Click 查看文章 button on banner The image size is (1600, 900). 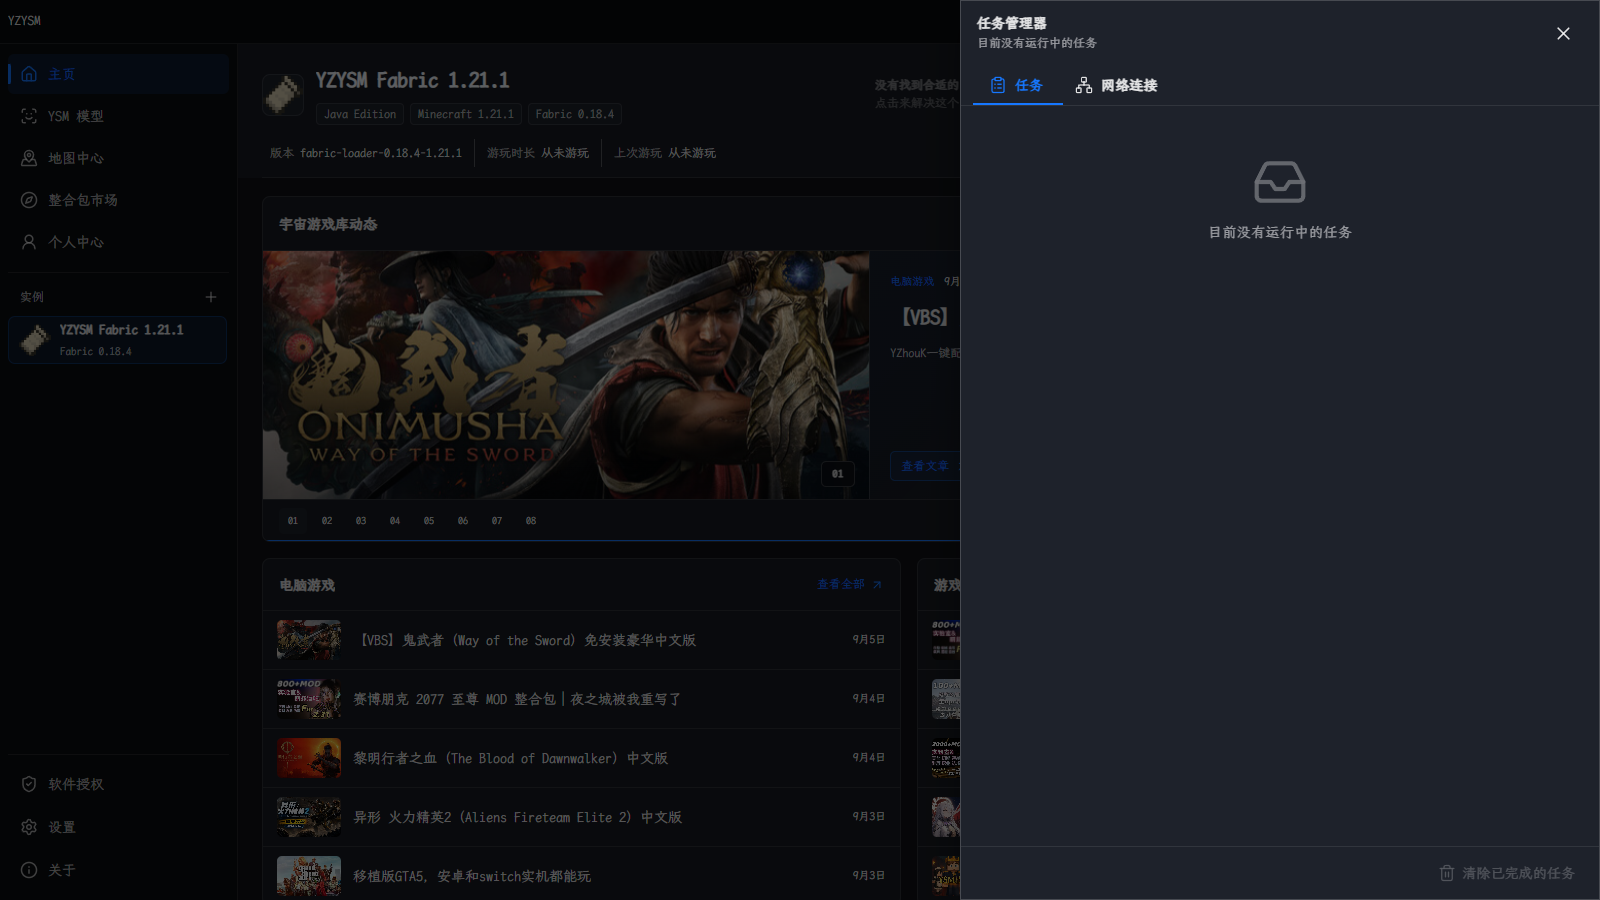(925, 466)
